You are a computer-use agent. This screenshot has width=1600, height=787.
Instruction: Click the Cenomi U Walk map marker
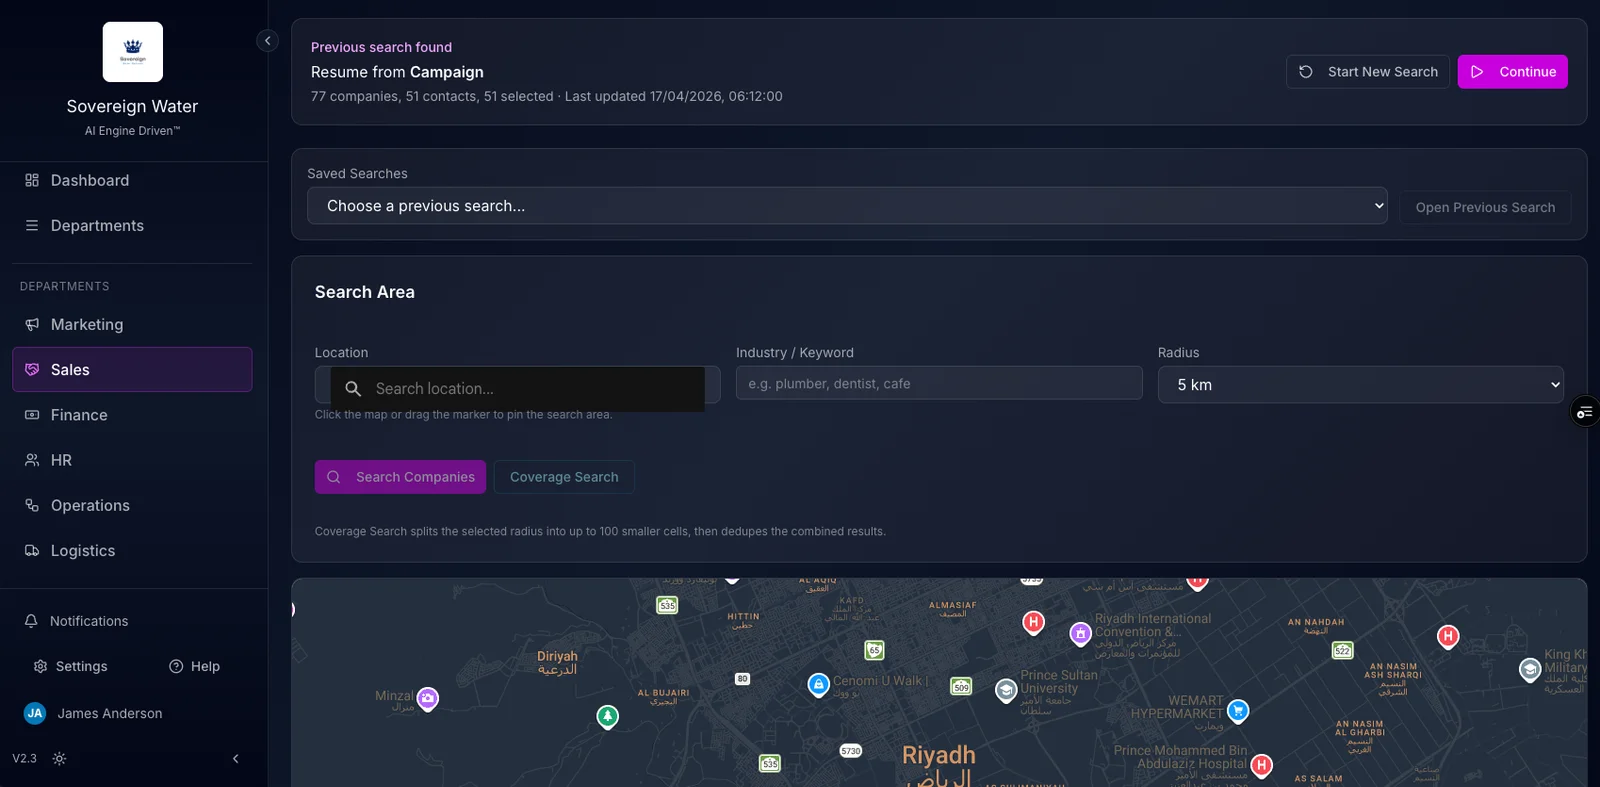[818, 685]
